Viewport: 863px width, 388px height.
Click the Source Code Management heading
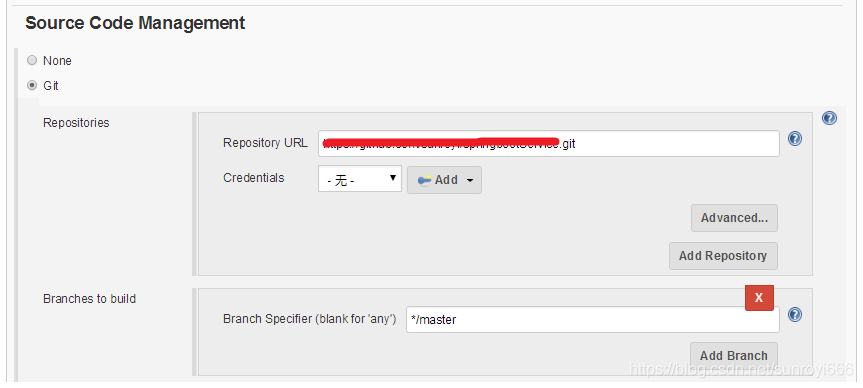135,23
